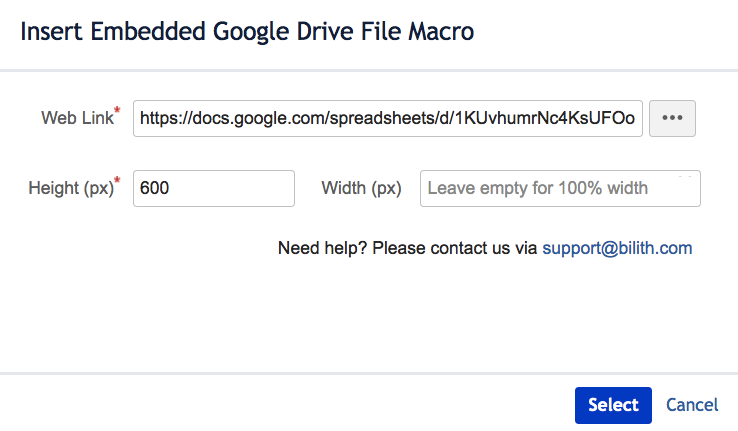Click the Height (px) label
Screen dimensions: 738x431
click(70, 188)
